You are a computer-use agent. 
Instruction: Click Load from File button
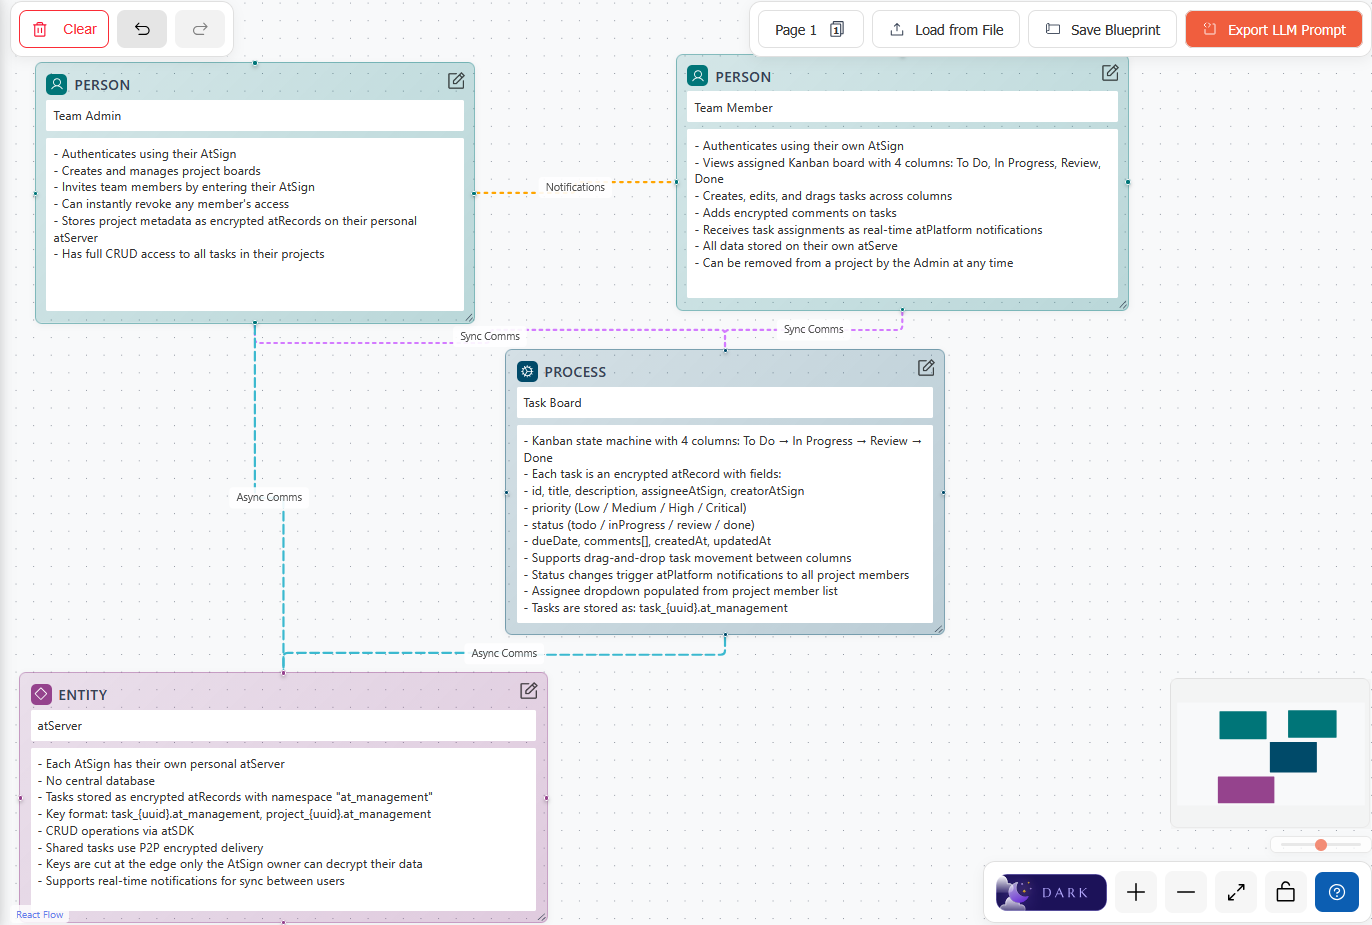point(946,30)
